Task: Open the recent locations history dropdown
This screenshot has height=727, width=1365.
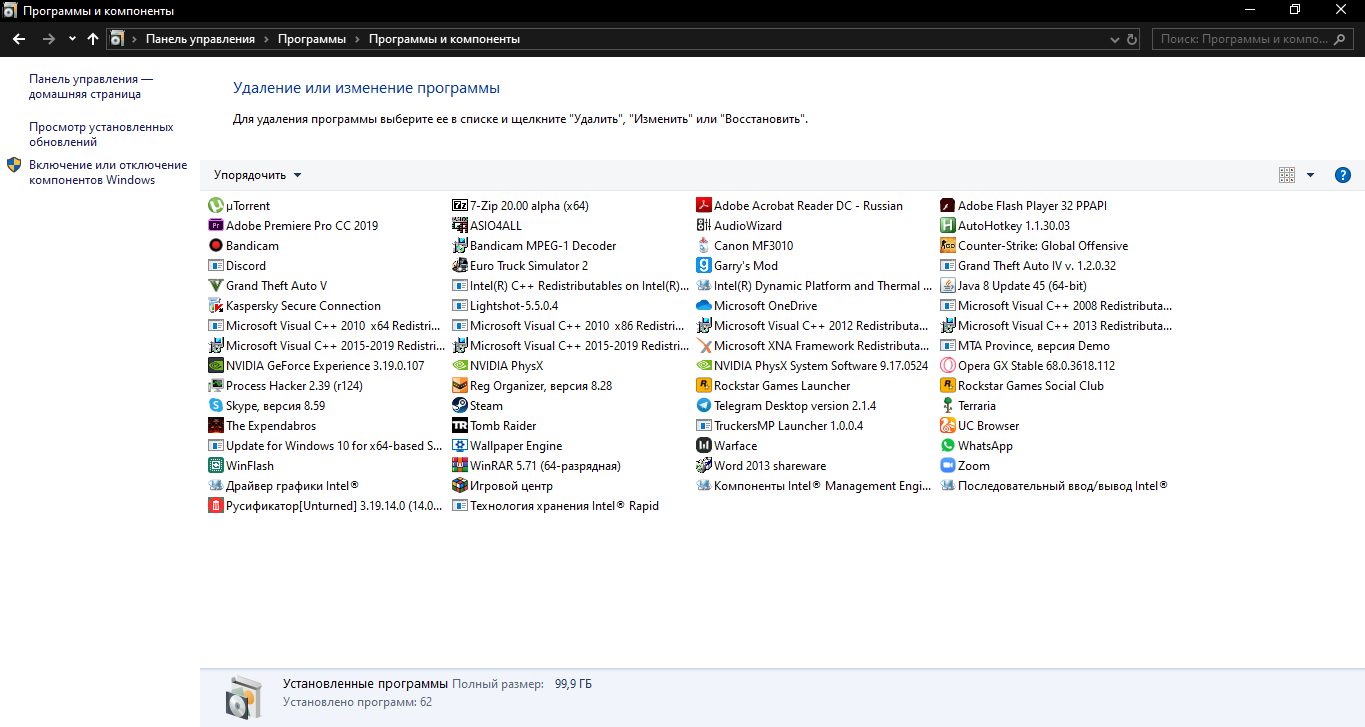Action: pyautogui.click(x=72, y=39)
